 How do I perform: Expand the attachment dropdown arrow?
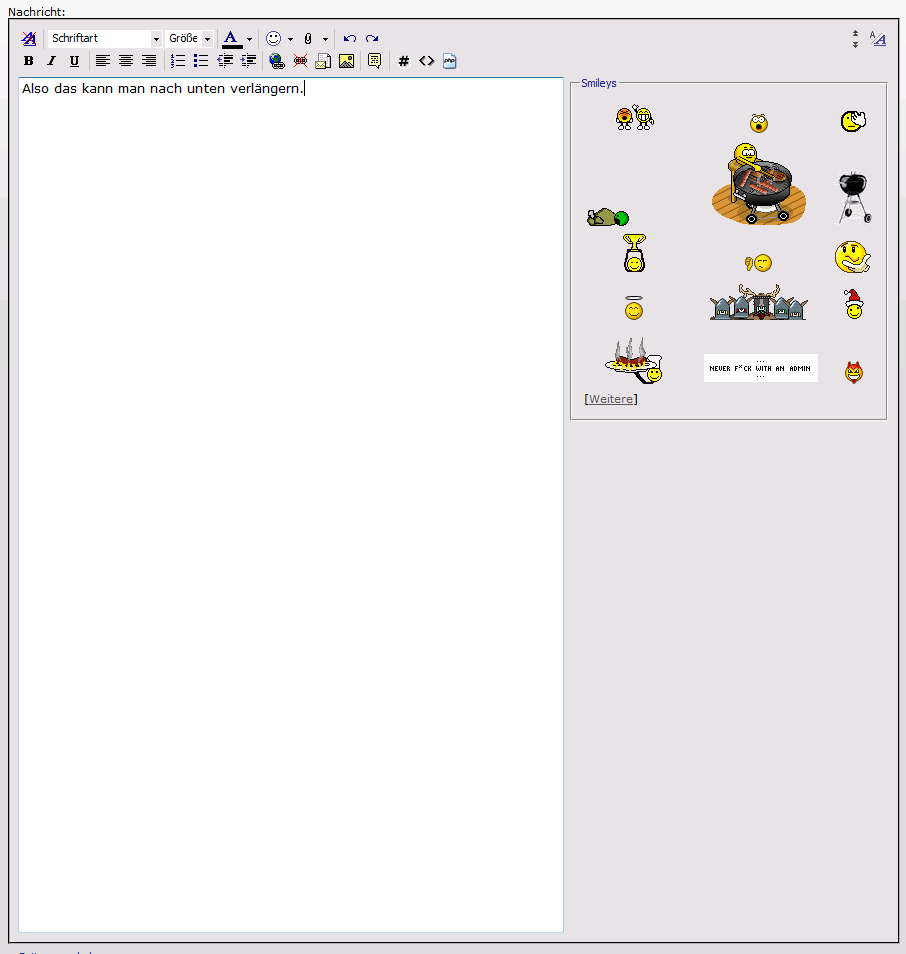click(326, 39)
